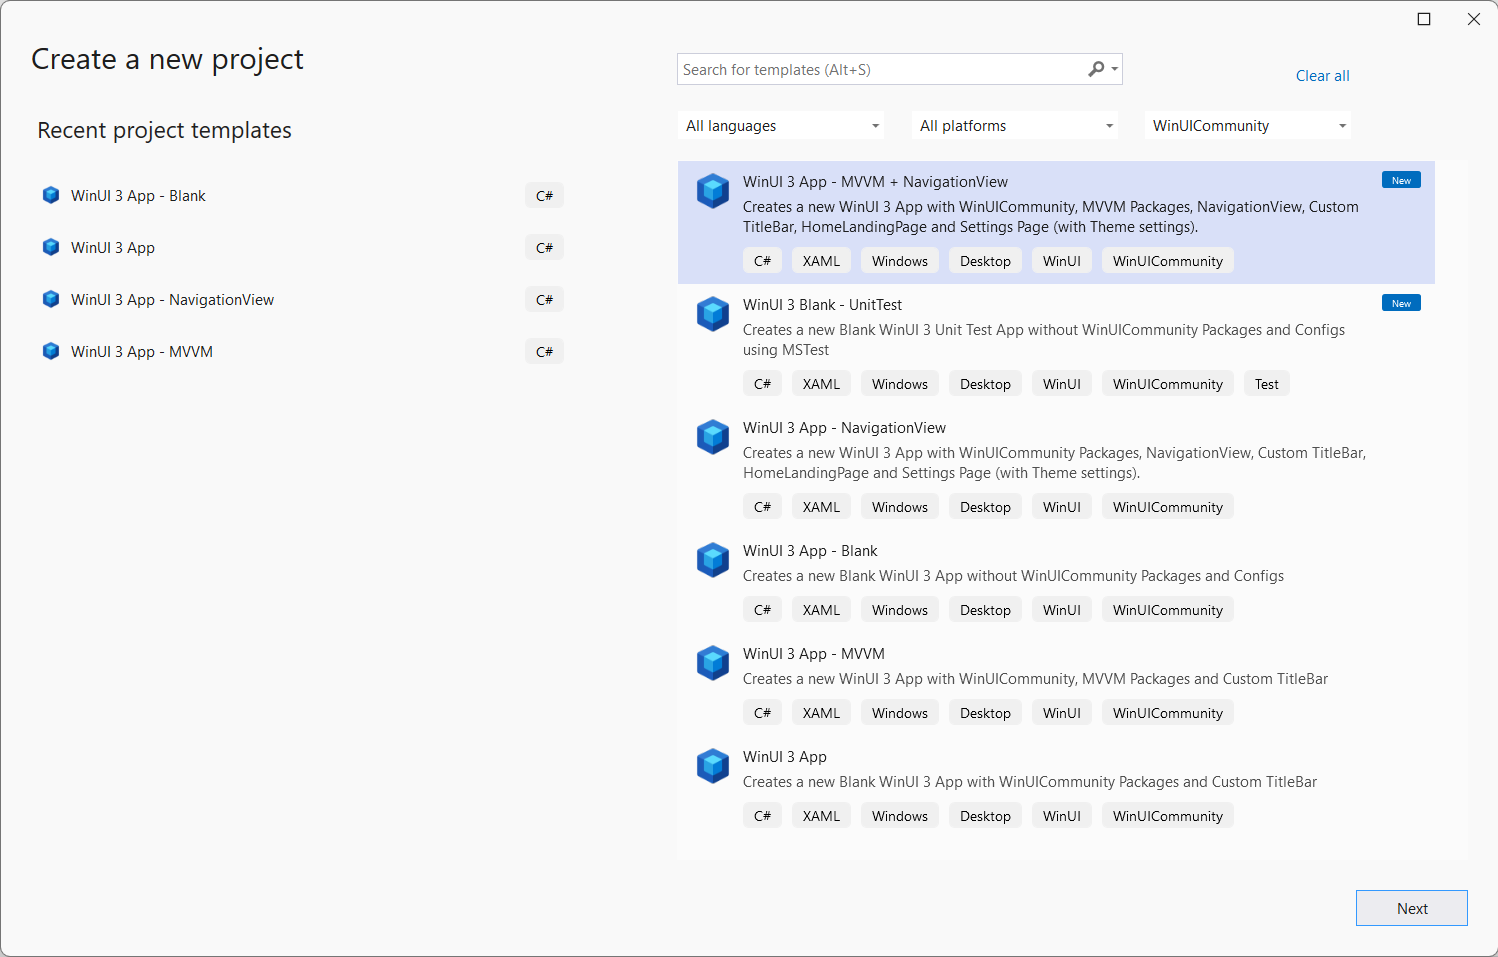This screenshot has height=957, width=1498.
Task: Click cube icon of WinUI 3 Blank - UnitTest template
Action: coord(713,314)
